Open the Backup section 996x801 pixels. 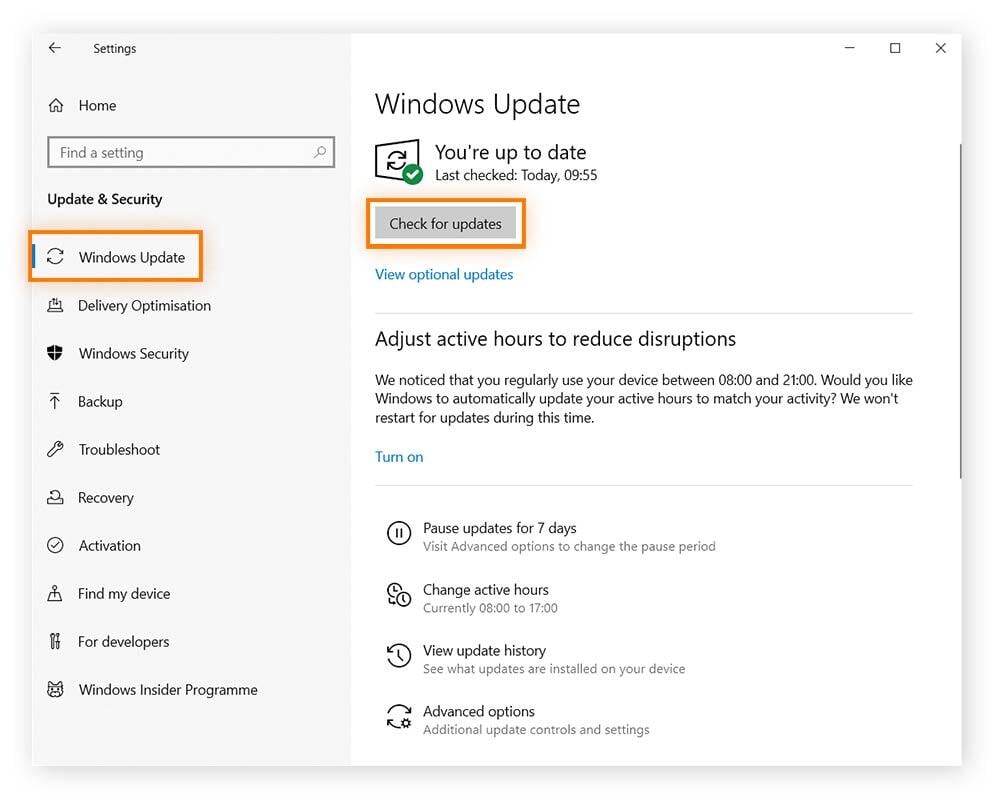coord(100,401)
